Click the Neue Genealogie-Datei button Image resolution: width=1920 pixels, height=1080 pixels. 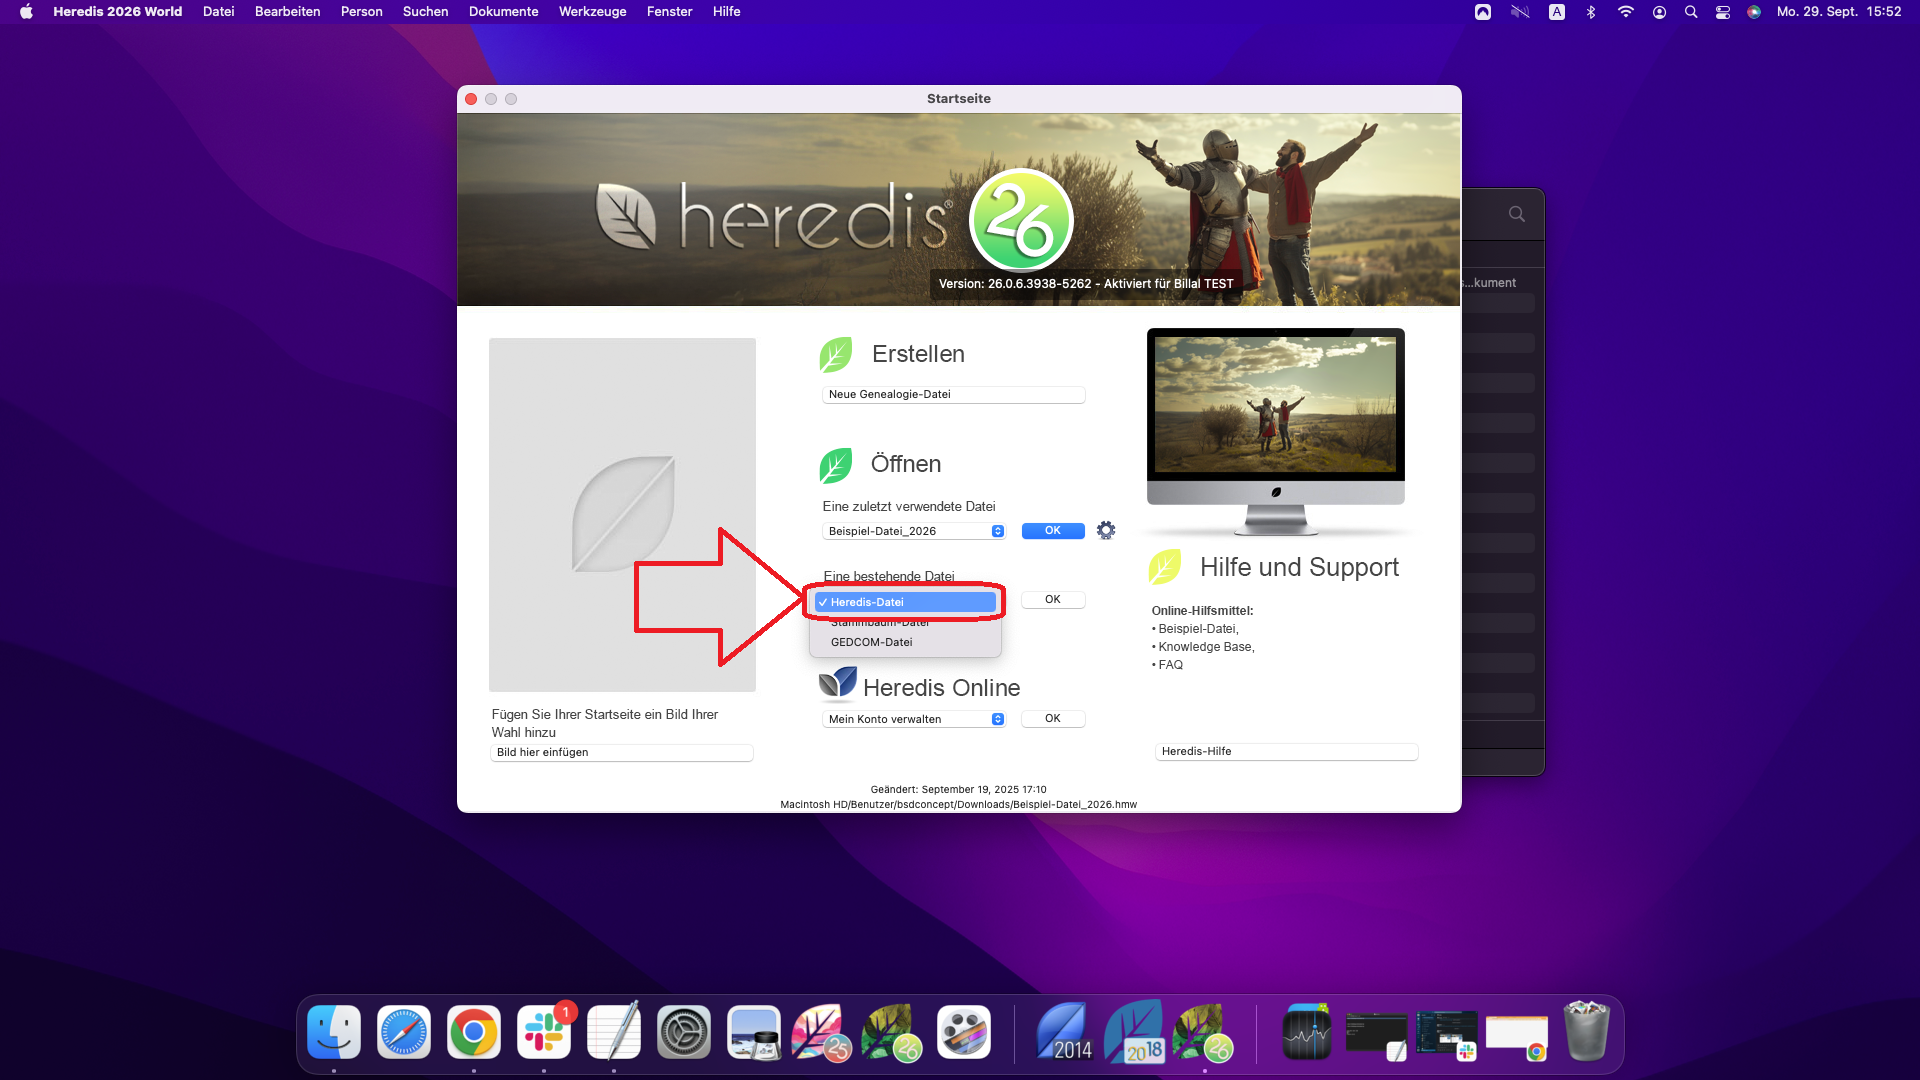click(x=953, y=394)
